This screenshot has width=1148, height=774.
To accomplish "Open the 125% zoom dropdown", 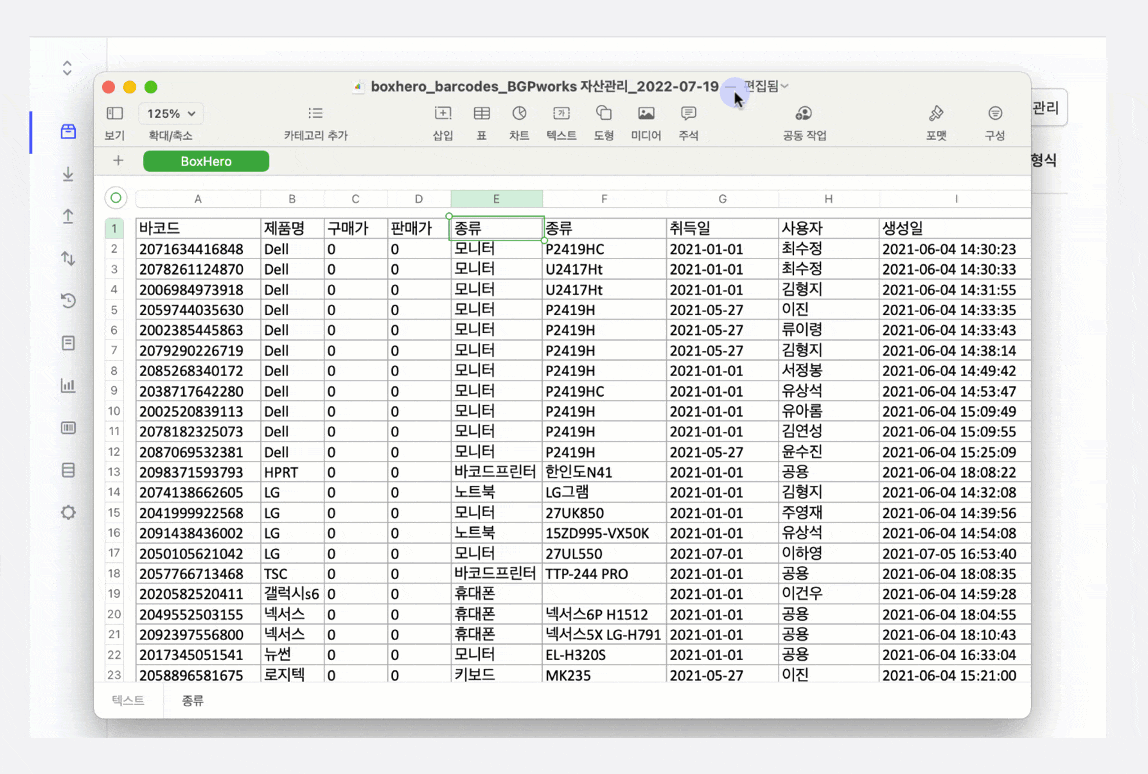I will pyautogui.click(x=171, y=114).
